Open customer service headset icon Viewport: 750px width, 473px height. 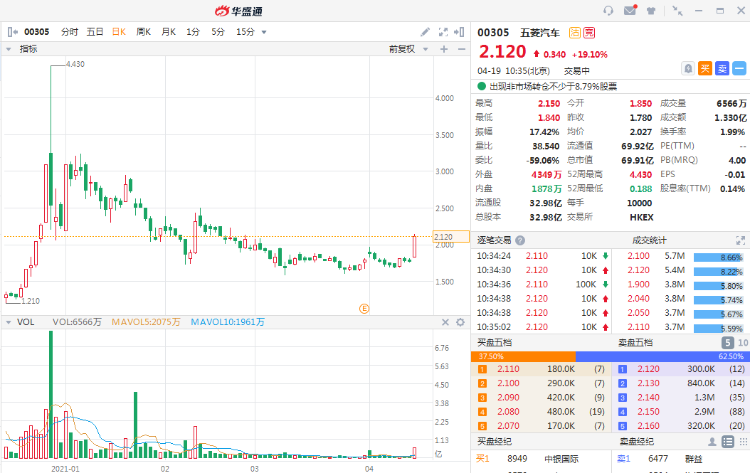coord(608,11)
